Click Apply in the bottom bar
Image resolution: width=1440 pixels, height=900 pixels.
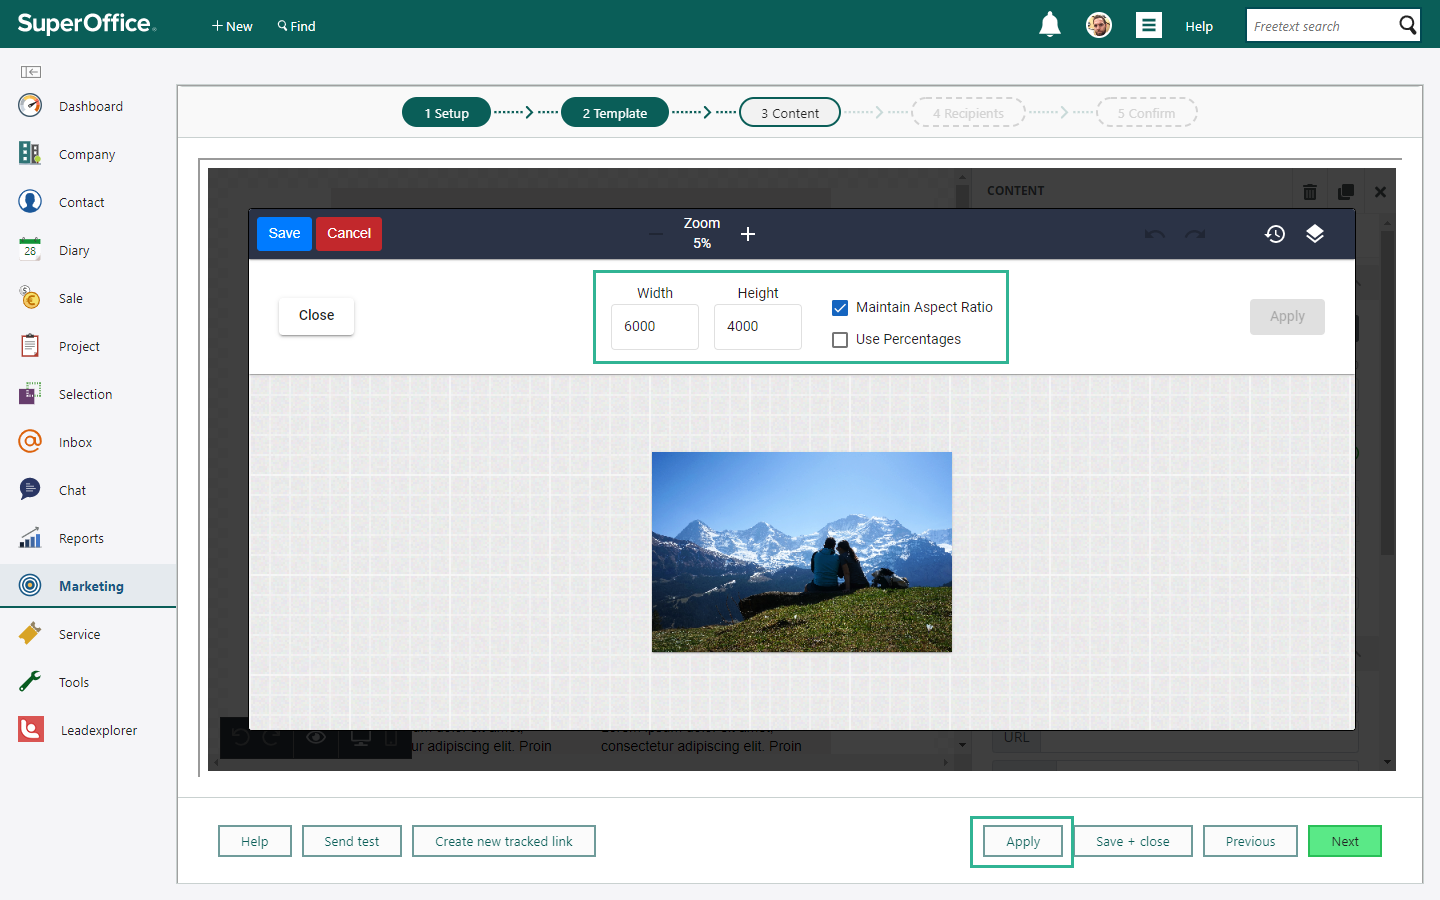[x=1023, y=842]
